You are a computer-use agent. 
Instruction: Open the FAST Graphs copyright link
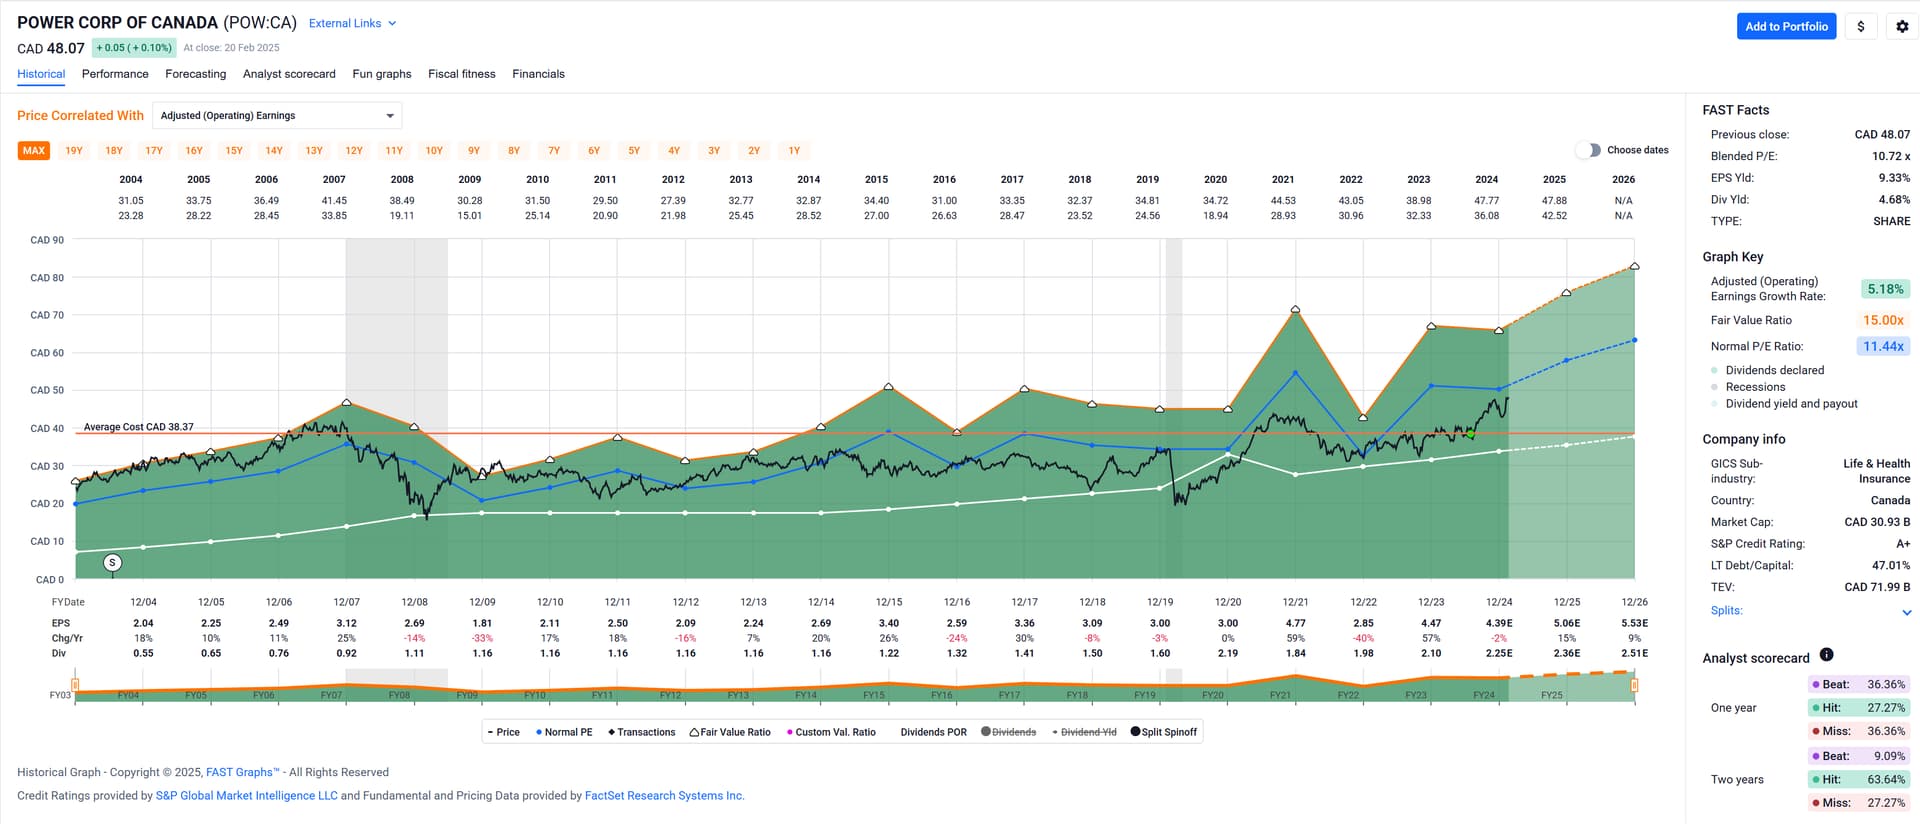pyautogui.click(x=243, y=772)
